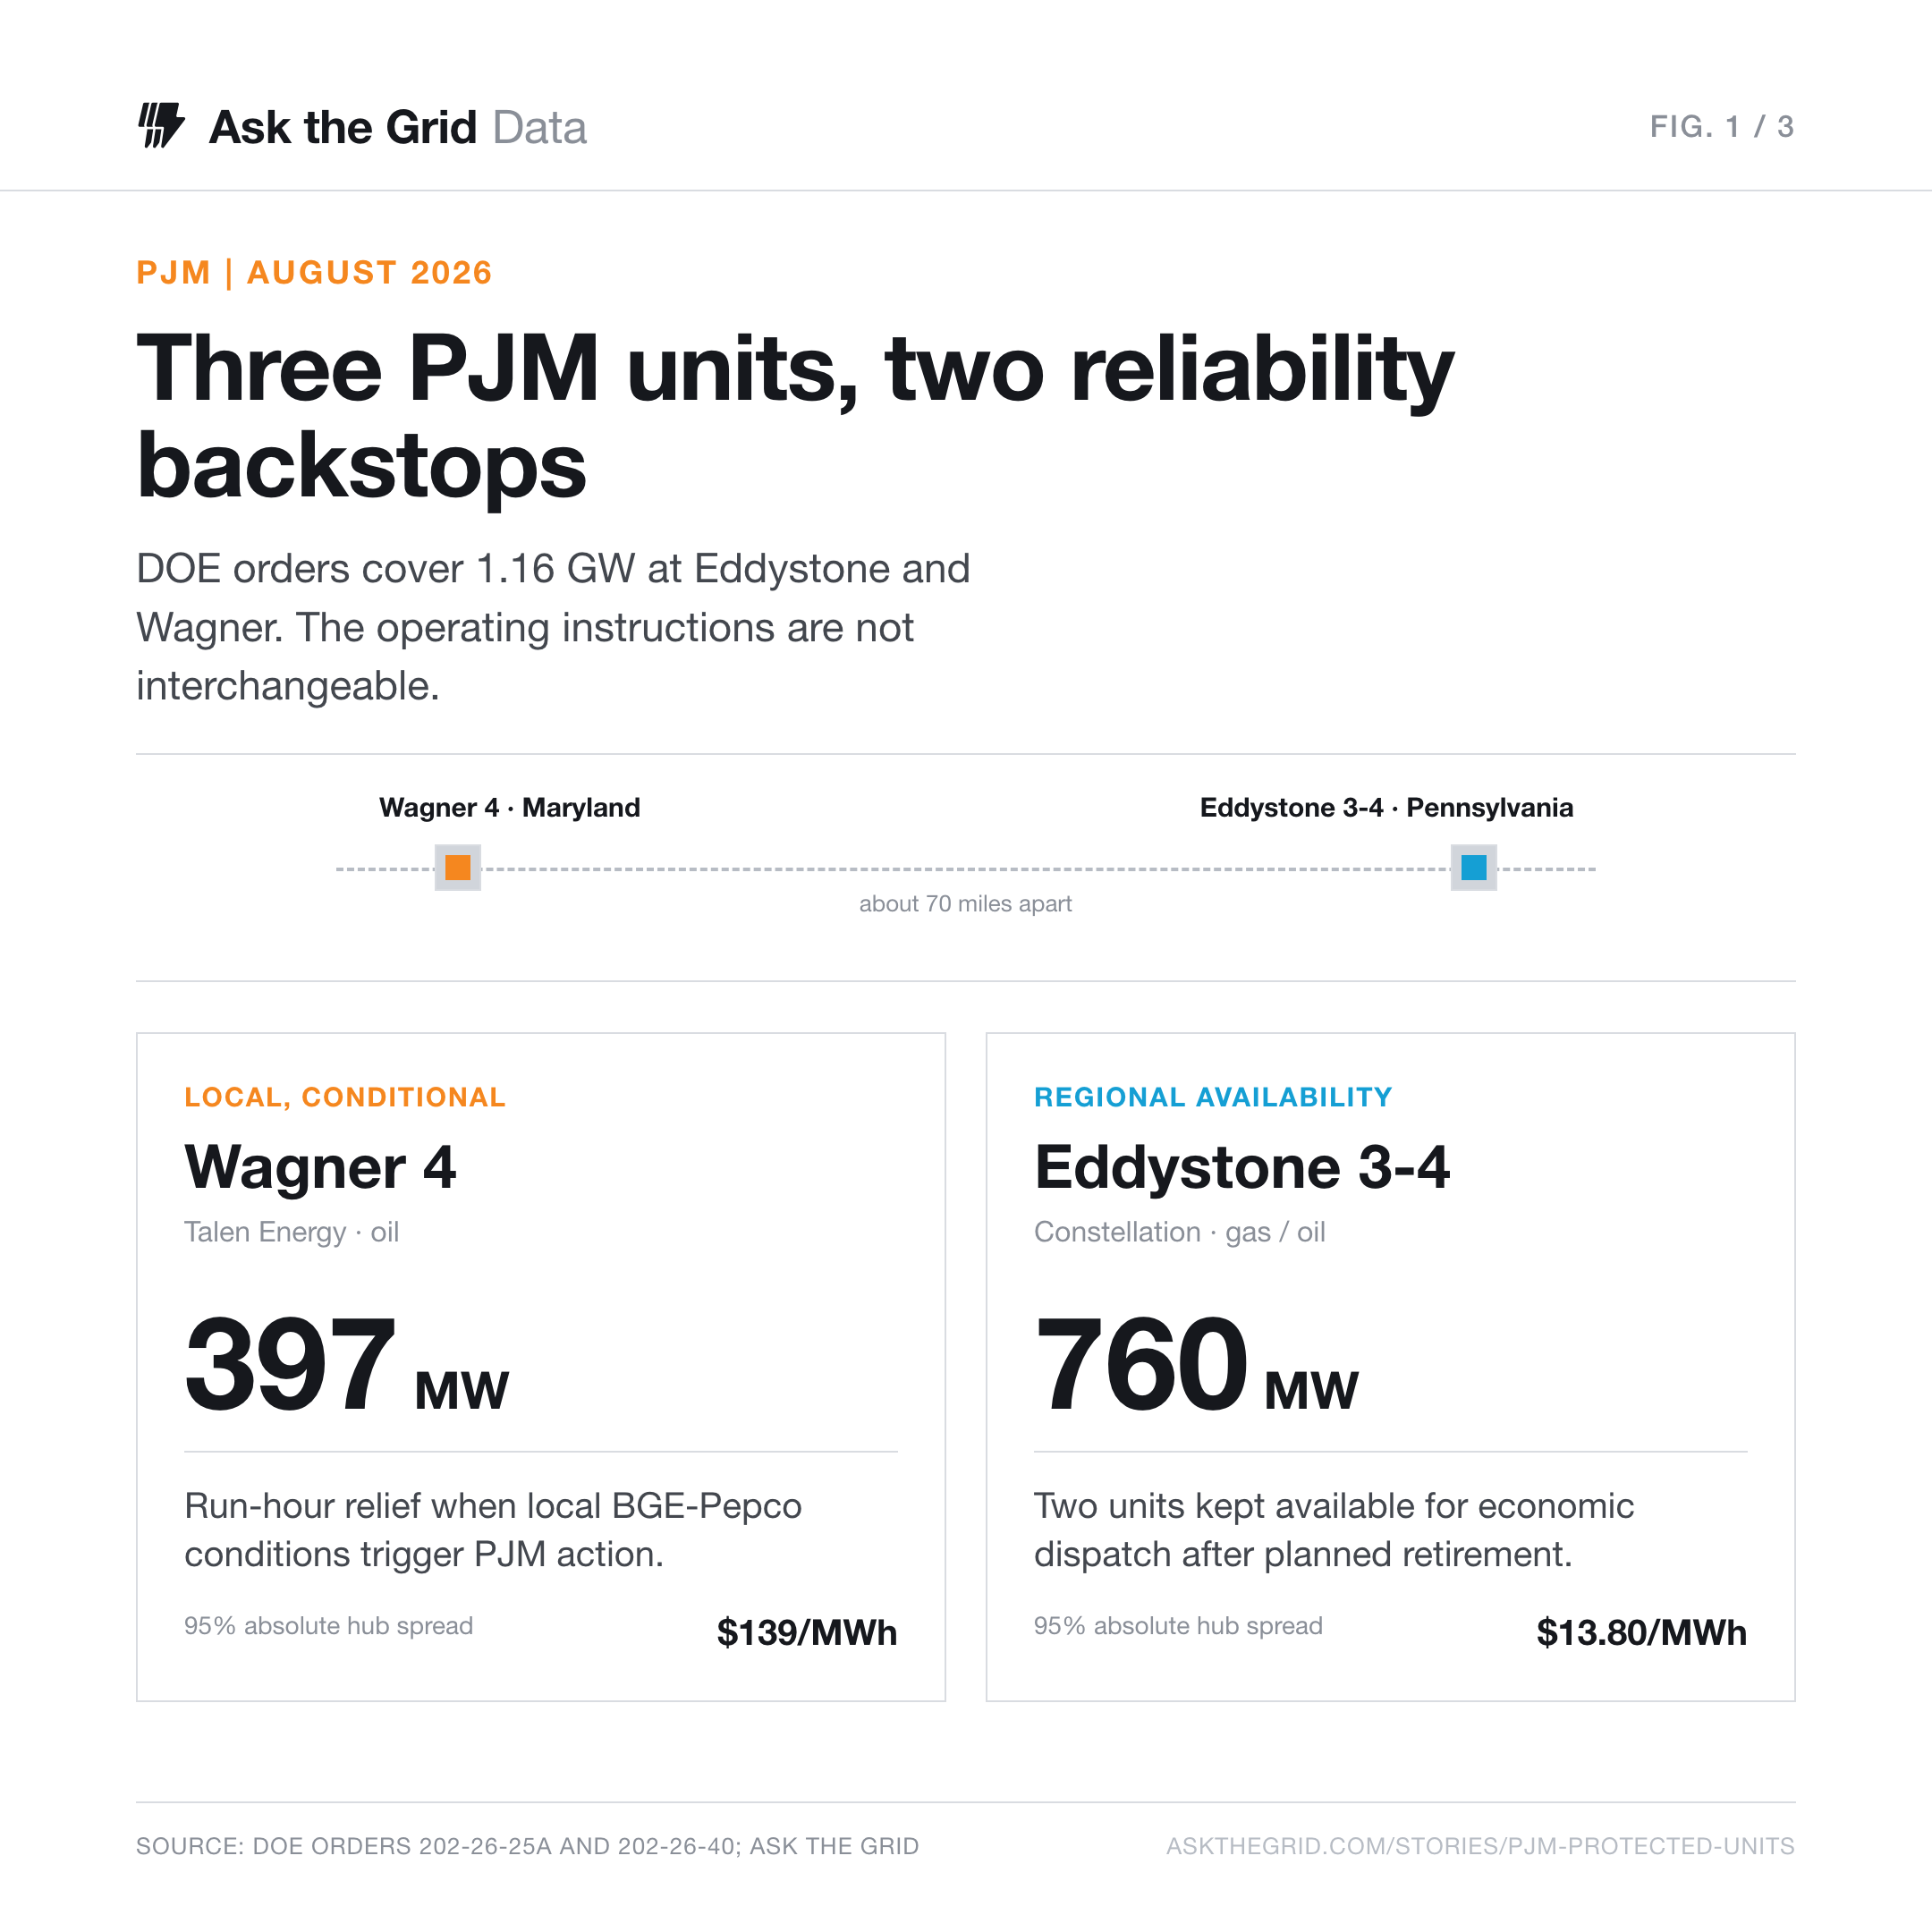Click the FIG. 1 / 3 page indicator
This screenshot has width=1932, height=1932.
tap(1721, 127)
